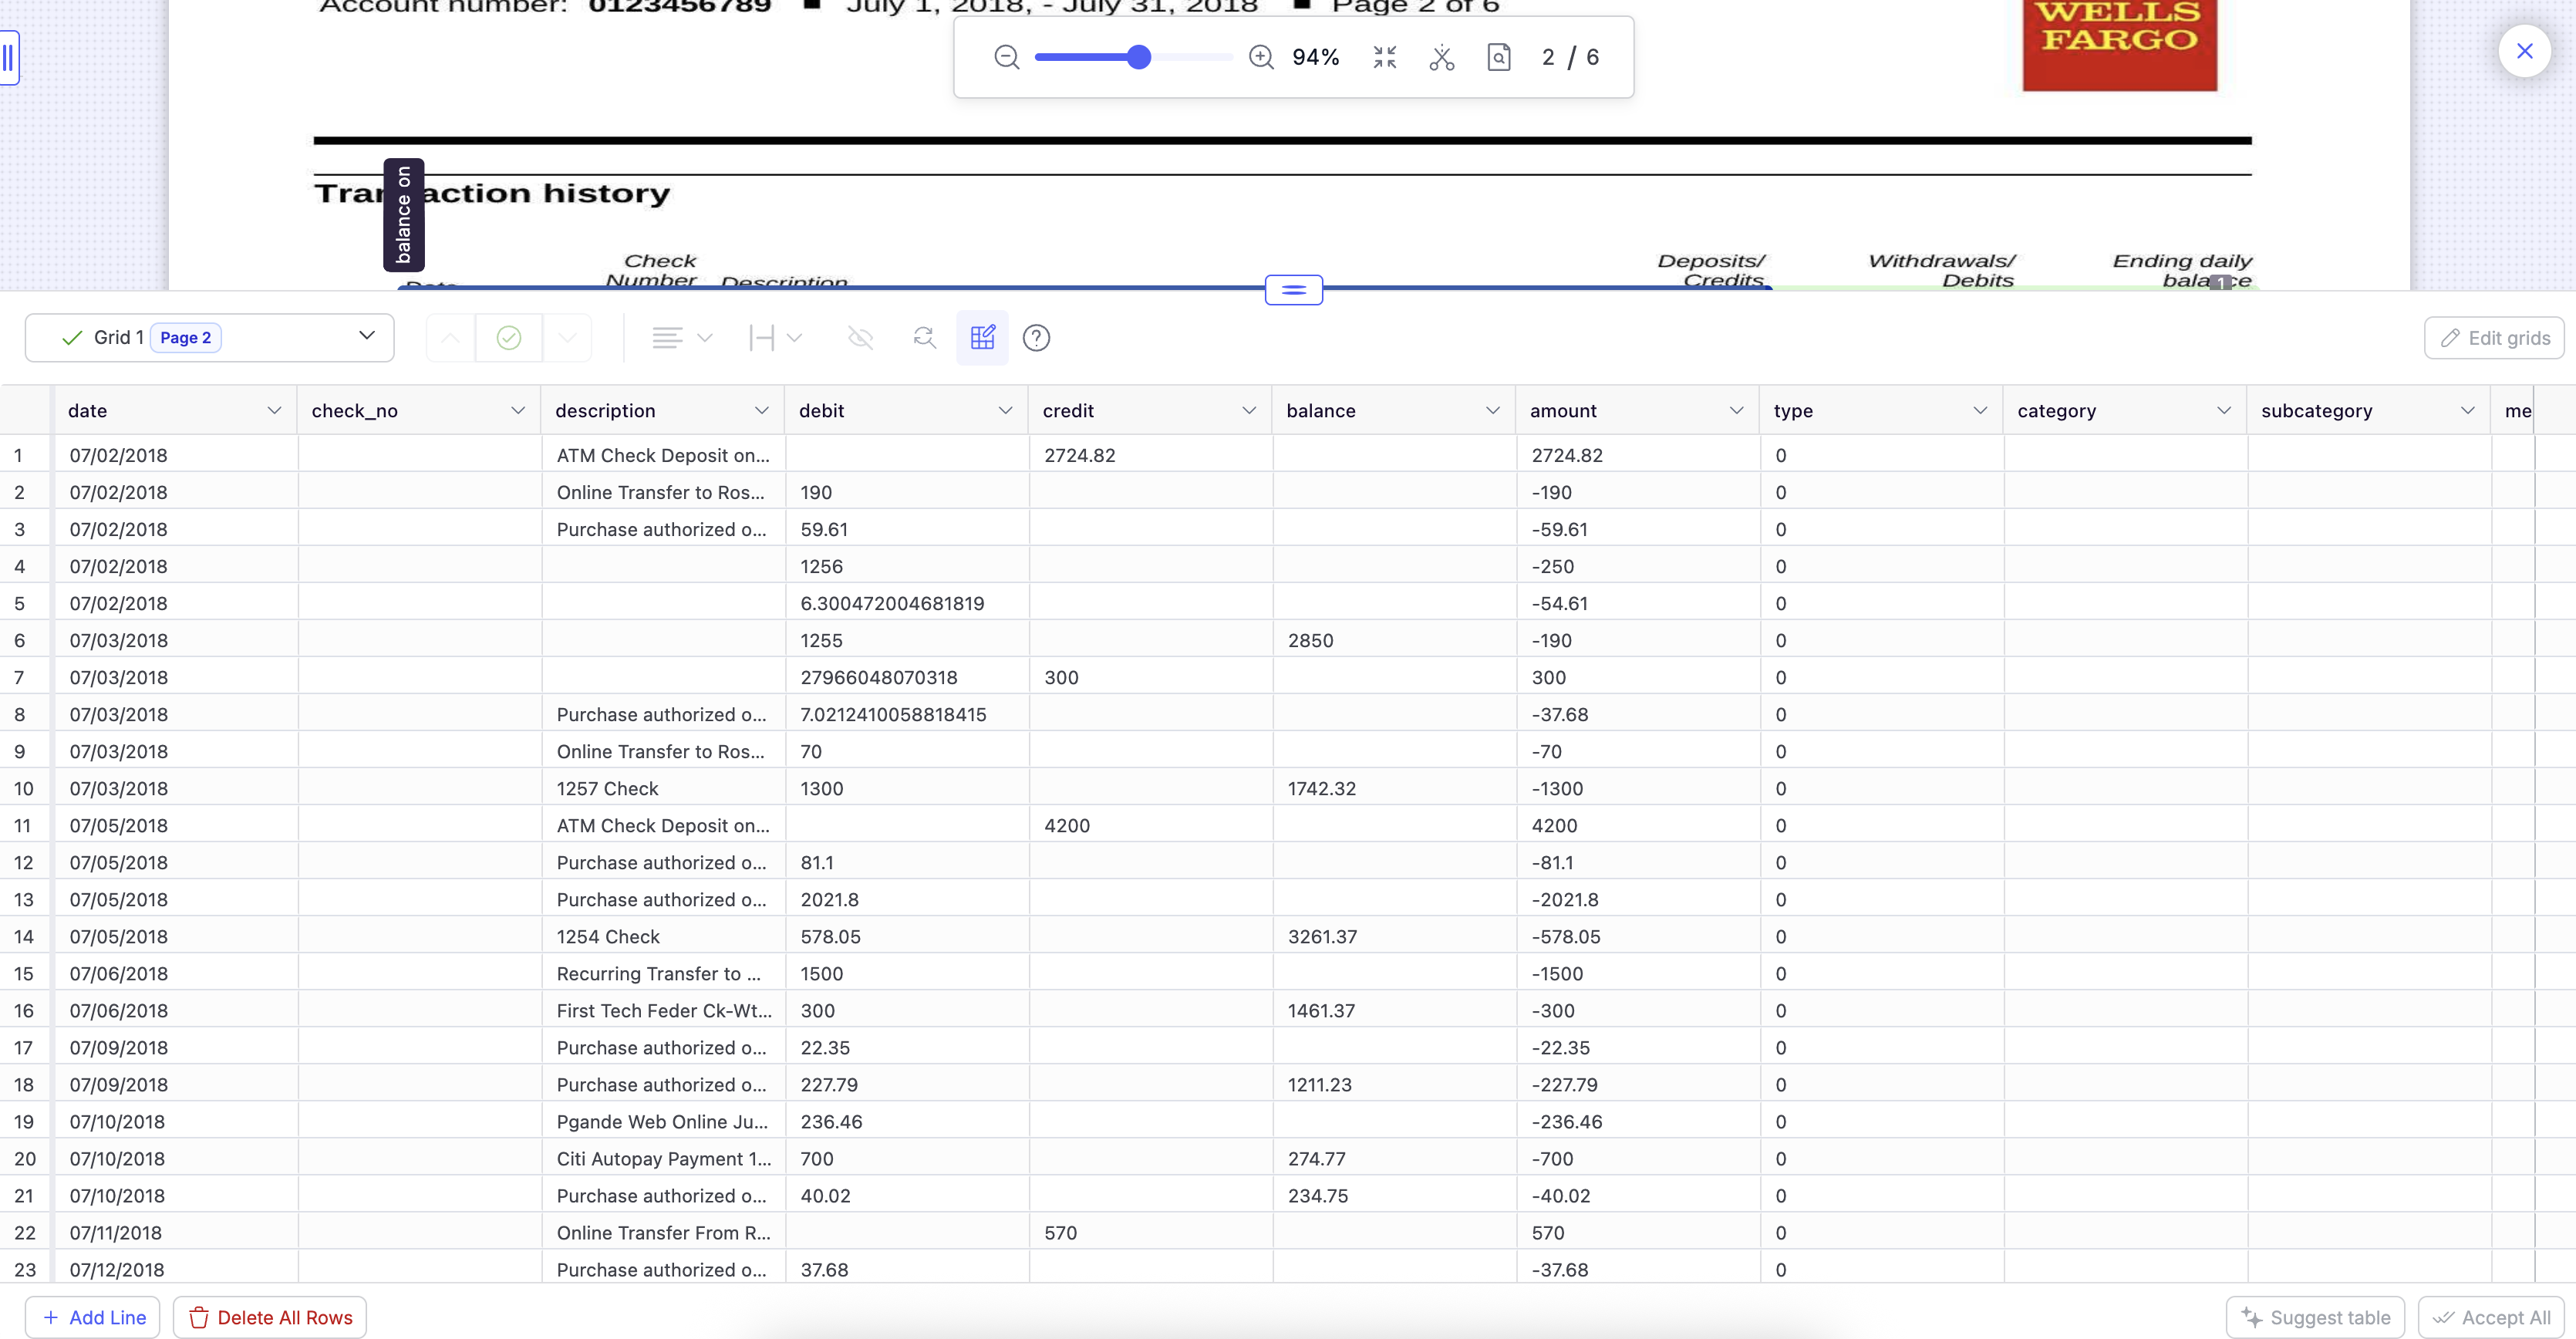Click the zoom in magnifier icon
Screen dimensions: 2576x1339
tap(1261, 57)
